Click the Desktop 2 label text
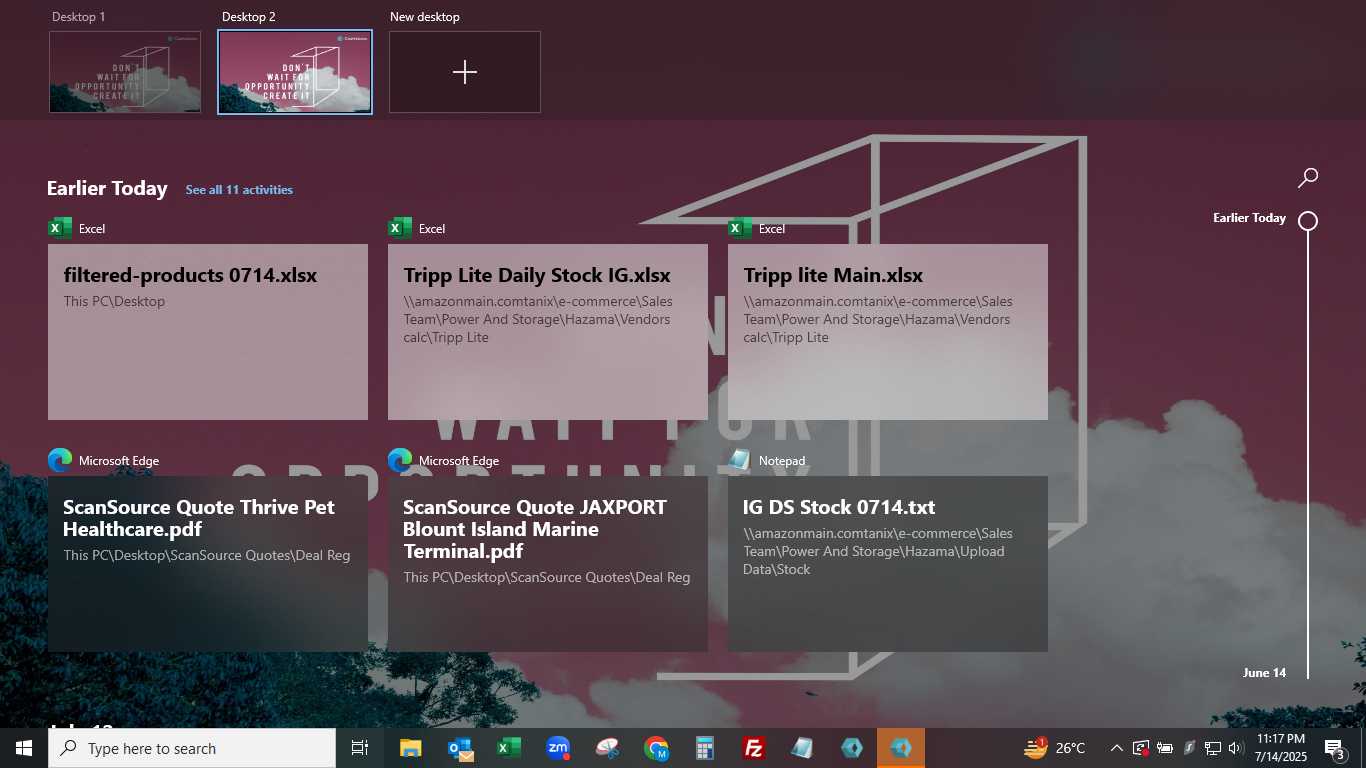The width and height of the screenshot is (1366, 768). point(248,17)
